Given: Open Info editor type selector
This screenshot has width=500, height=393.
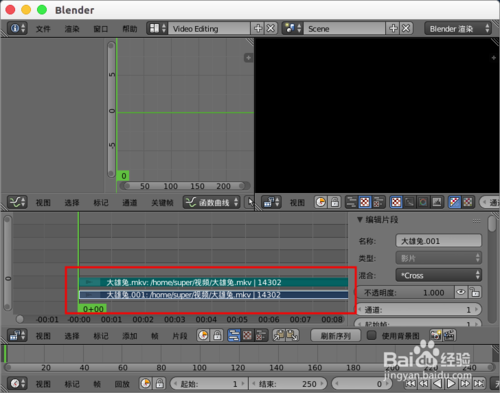Looking at the screenshot, I should coord(17,28).
